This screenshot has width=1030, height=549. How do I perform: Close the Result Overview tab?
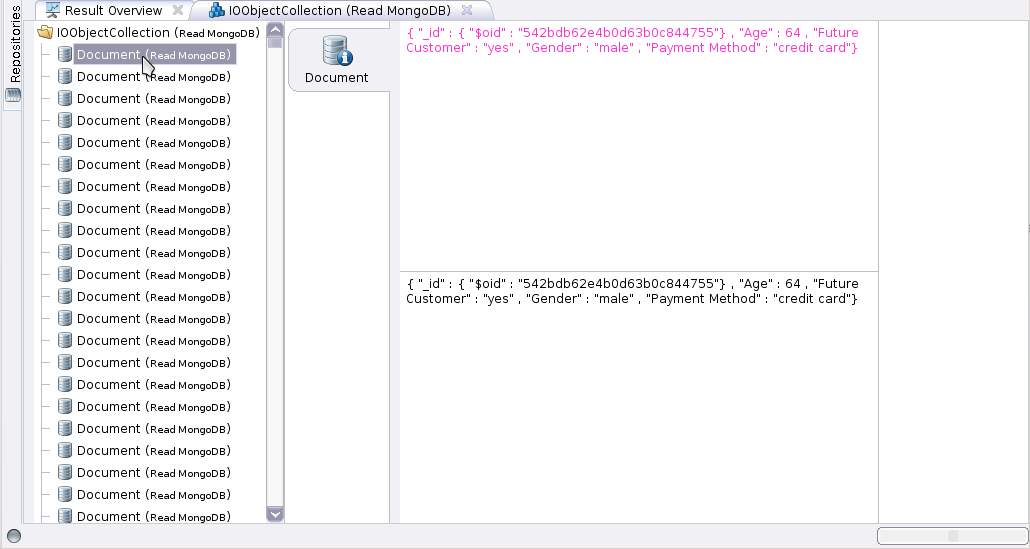178,11
